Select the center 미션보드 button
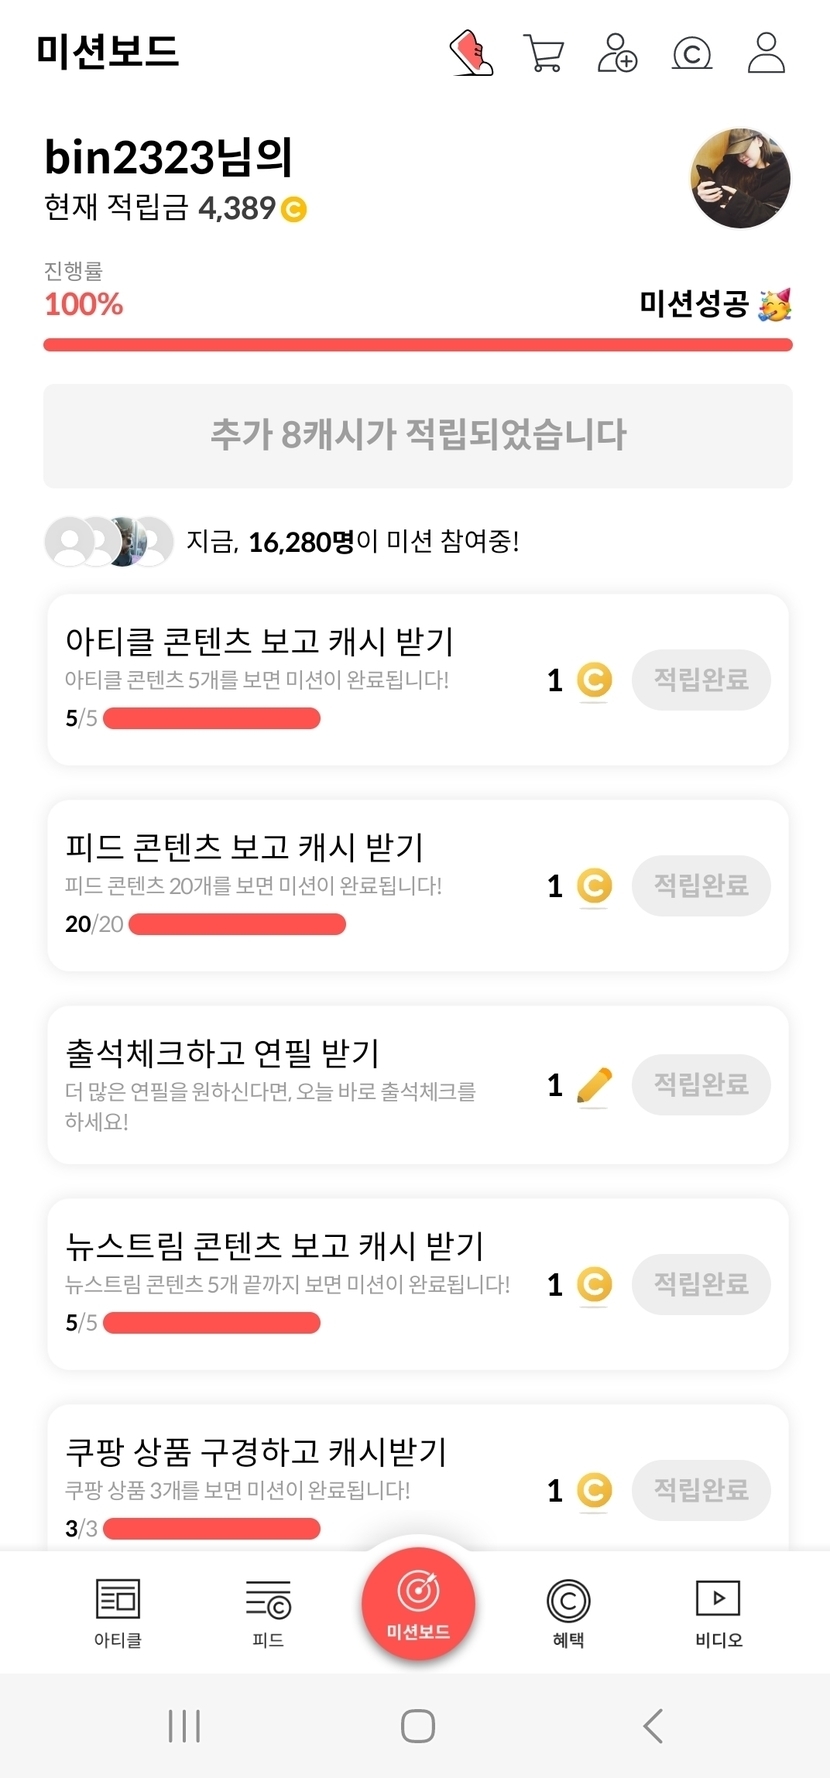The height and width of the screenshot is (1778, 830). (418, 1603)
